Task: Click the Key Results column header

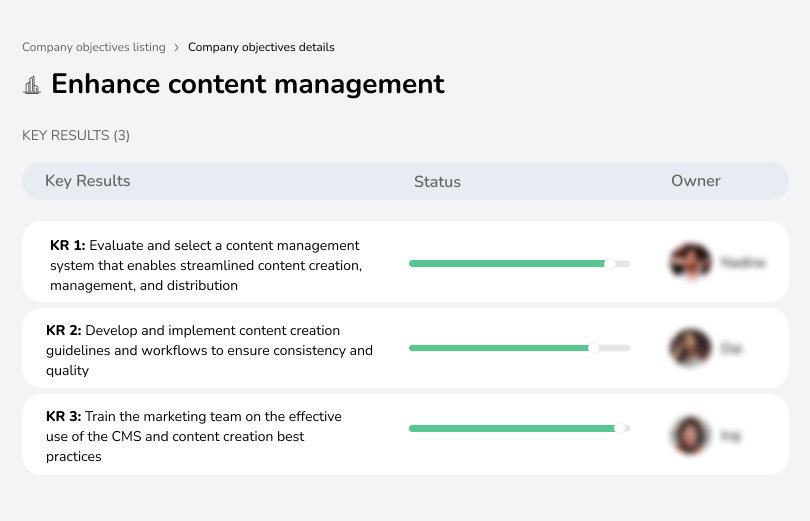Action: point(87,181)
